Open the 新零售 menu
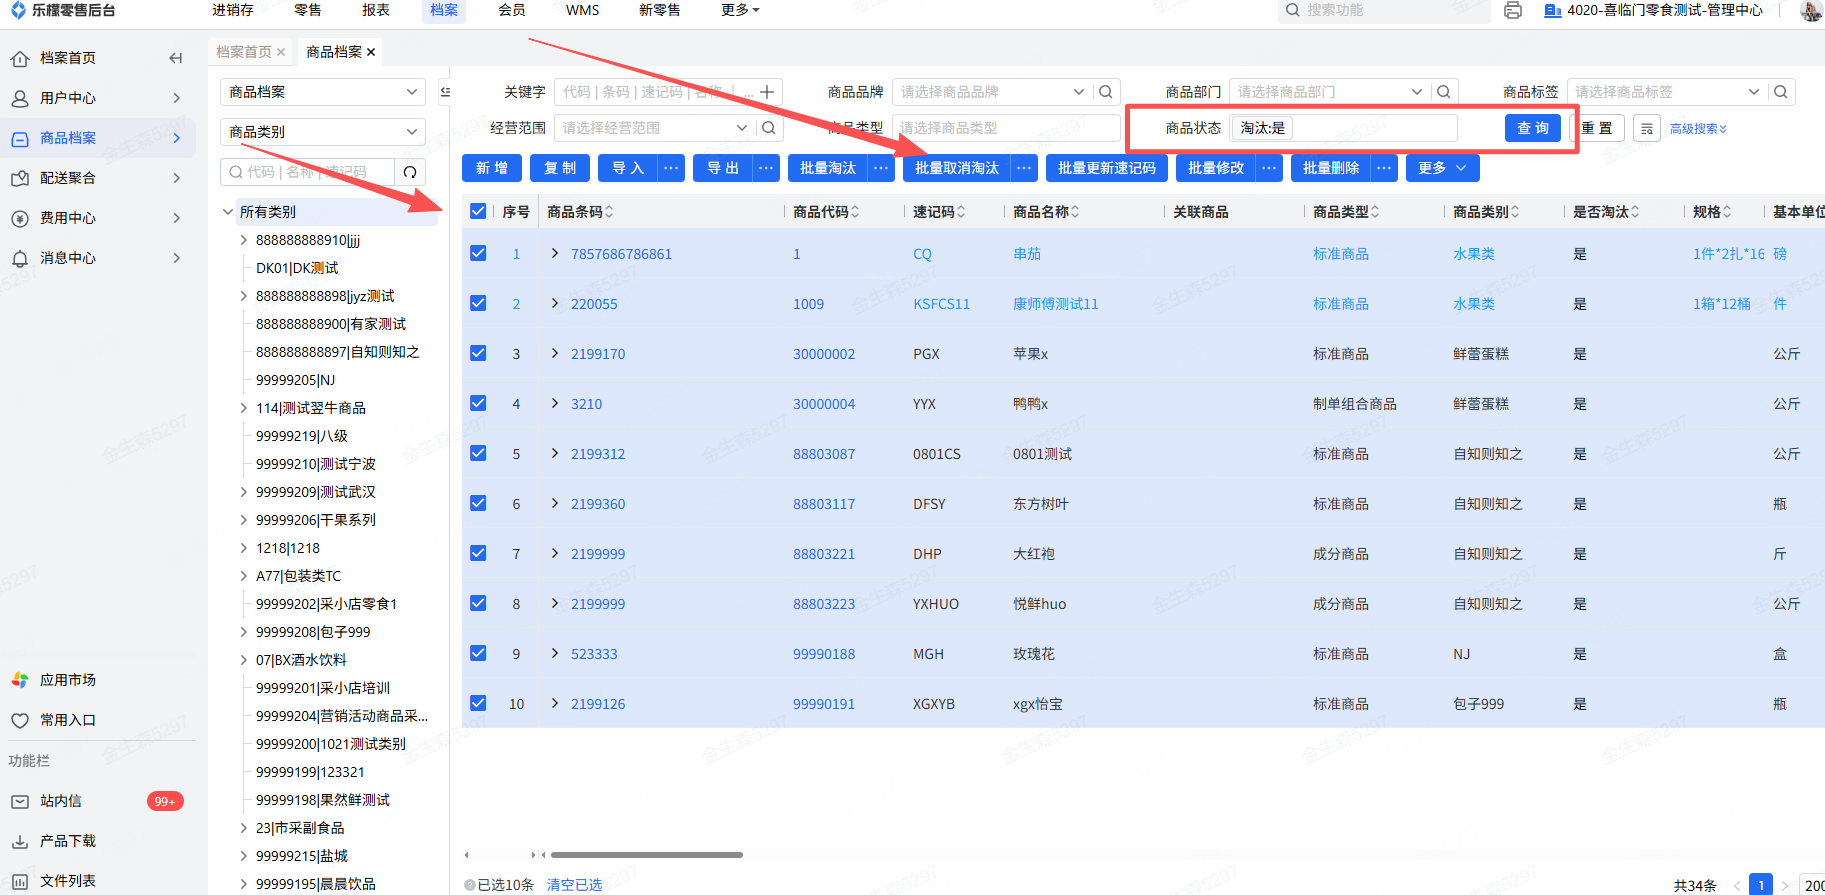The image size is (1825, 895). tap(660, 10)
